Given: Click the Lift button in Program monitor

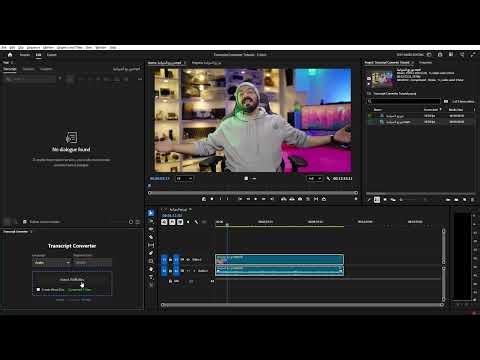Looking at the screenshot, I should tap(284, 199).
